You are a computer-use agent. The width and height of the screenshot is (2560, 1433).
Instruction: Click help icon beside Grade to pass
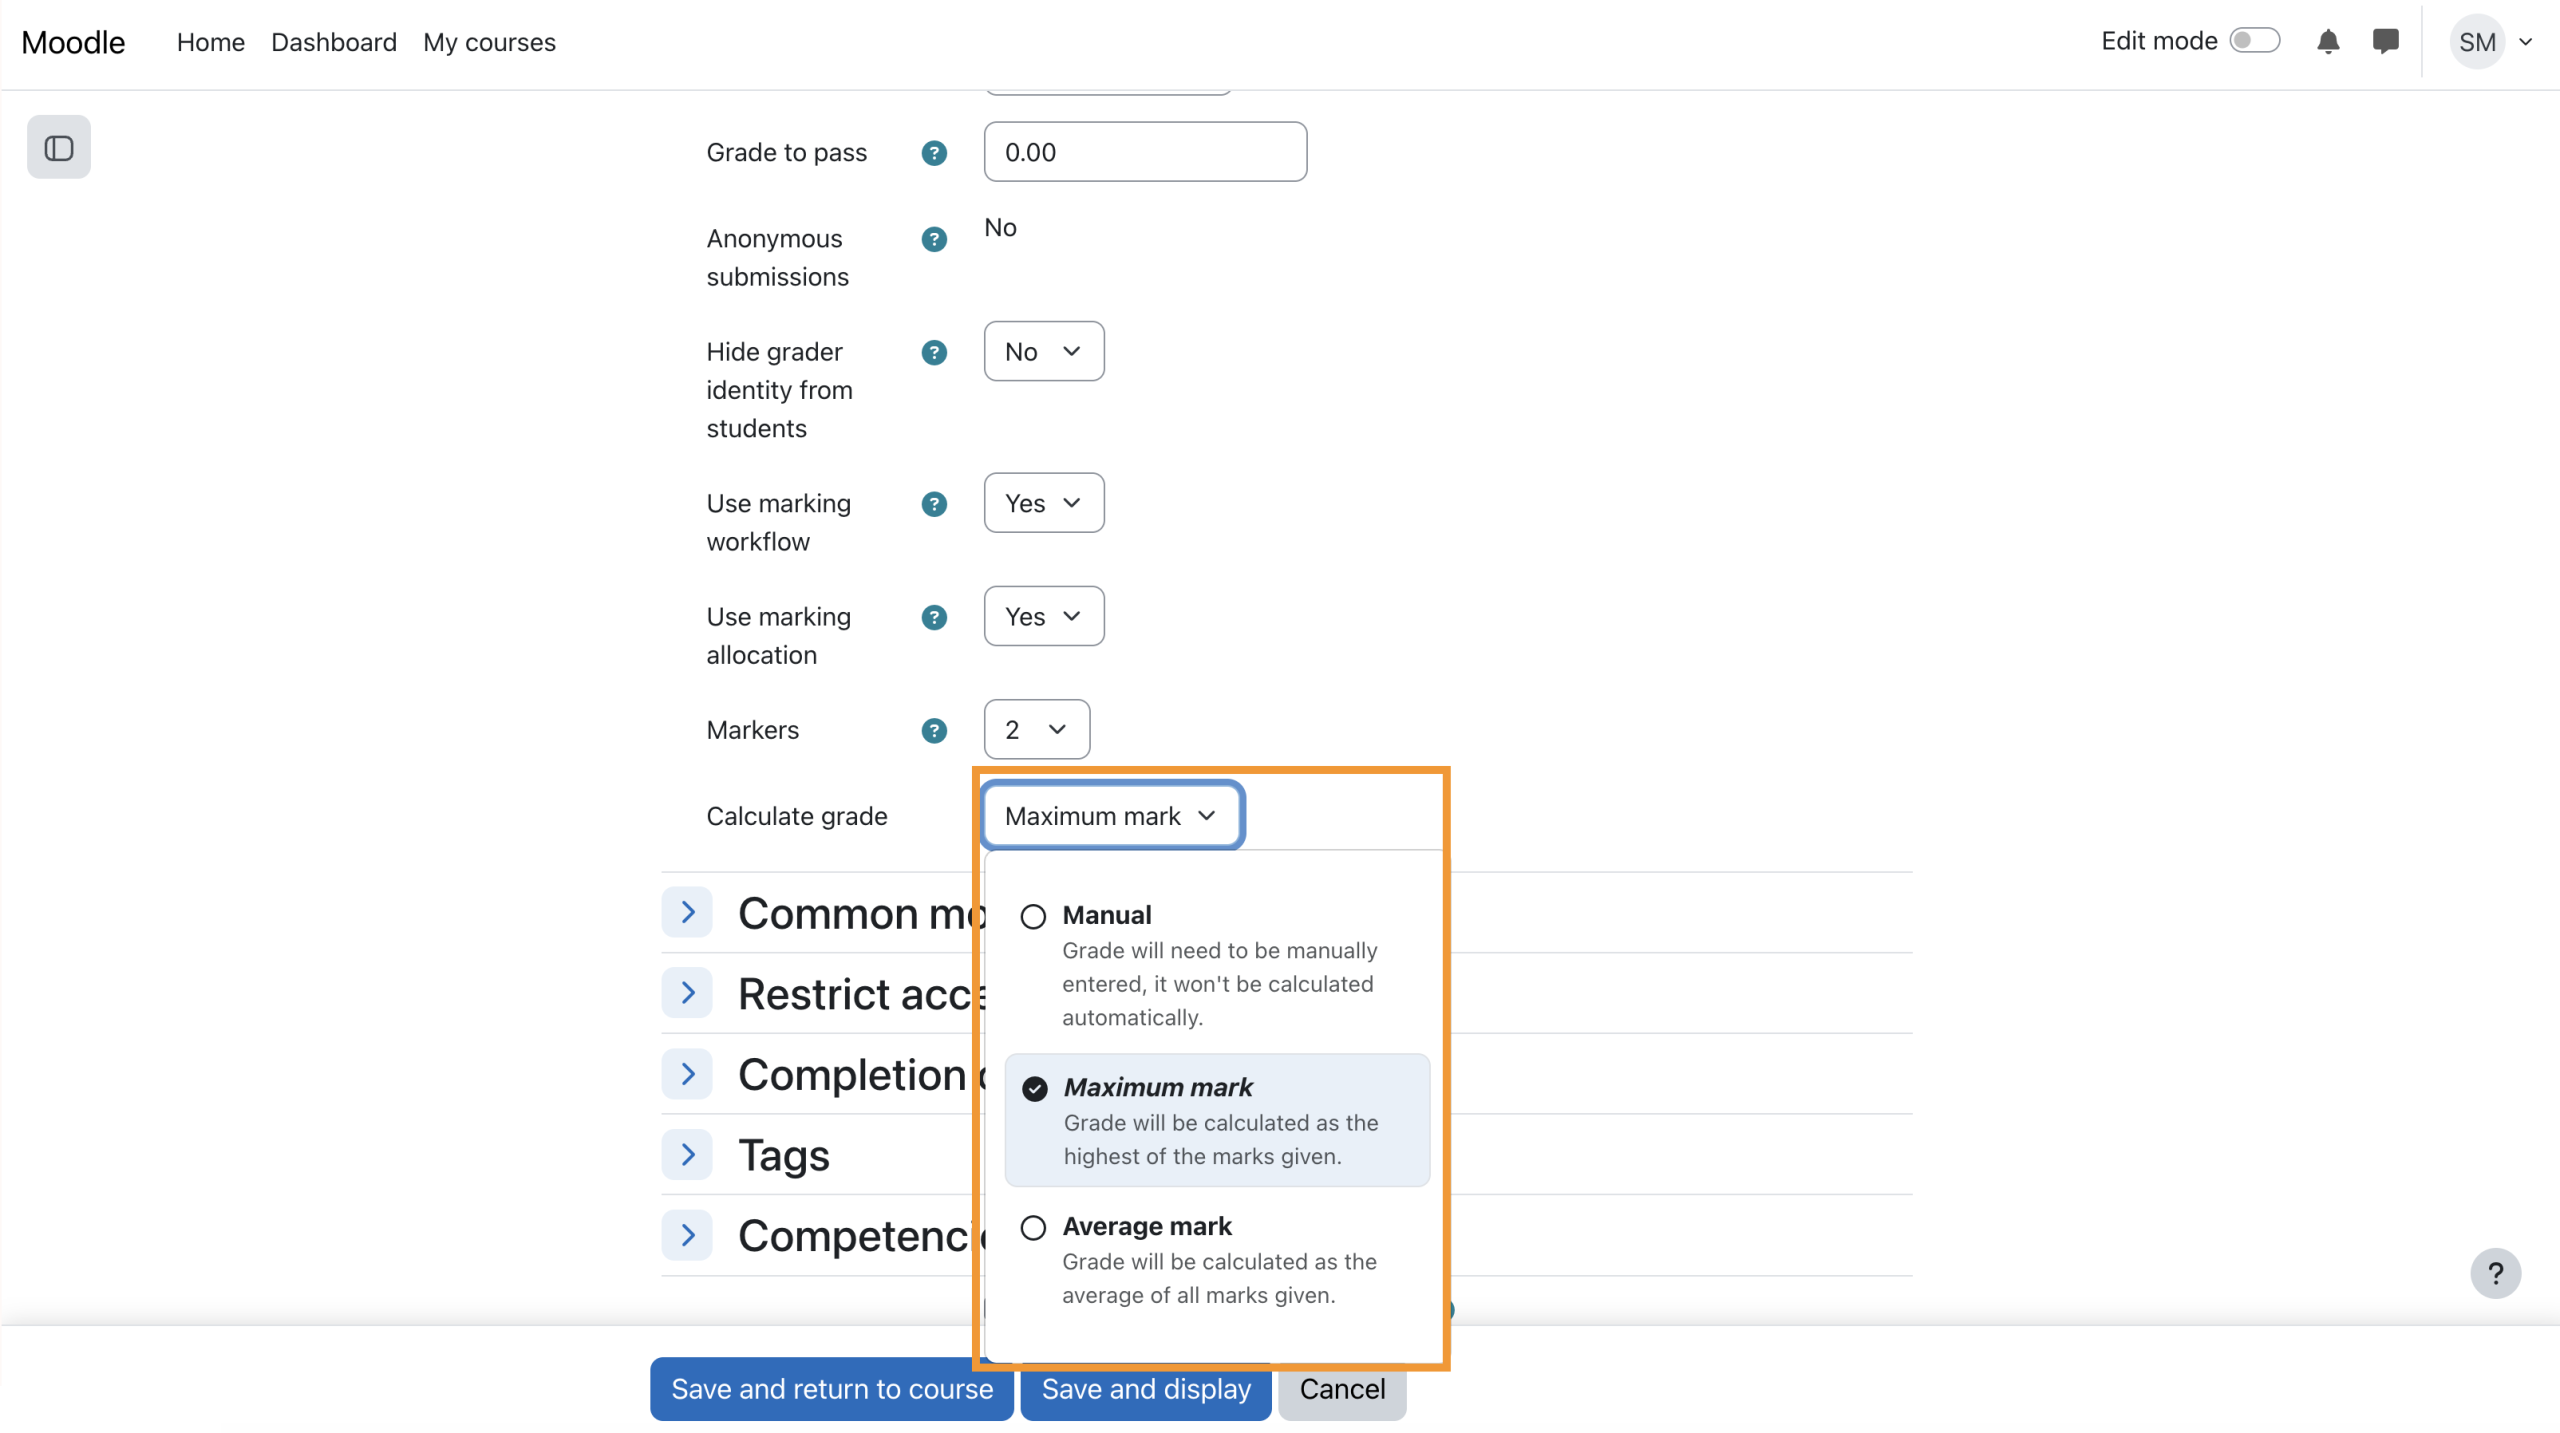click(934, 153)
